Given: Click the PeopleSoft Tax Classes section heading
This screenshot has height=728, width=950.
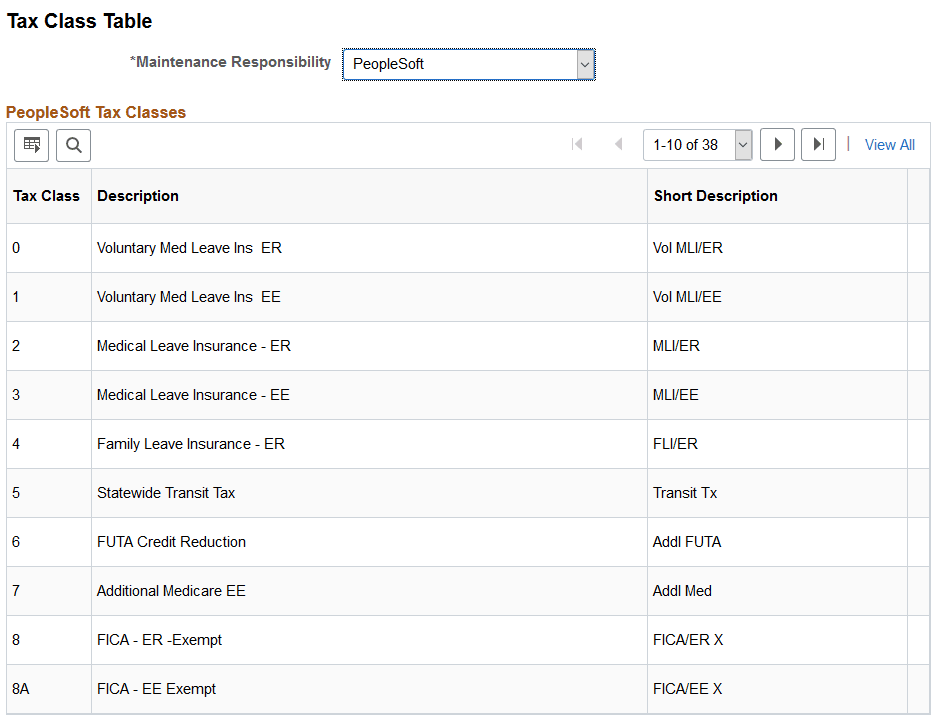Looking at the screenshot, I should 96,113.
